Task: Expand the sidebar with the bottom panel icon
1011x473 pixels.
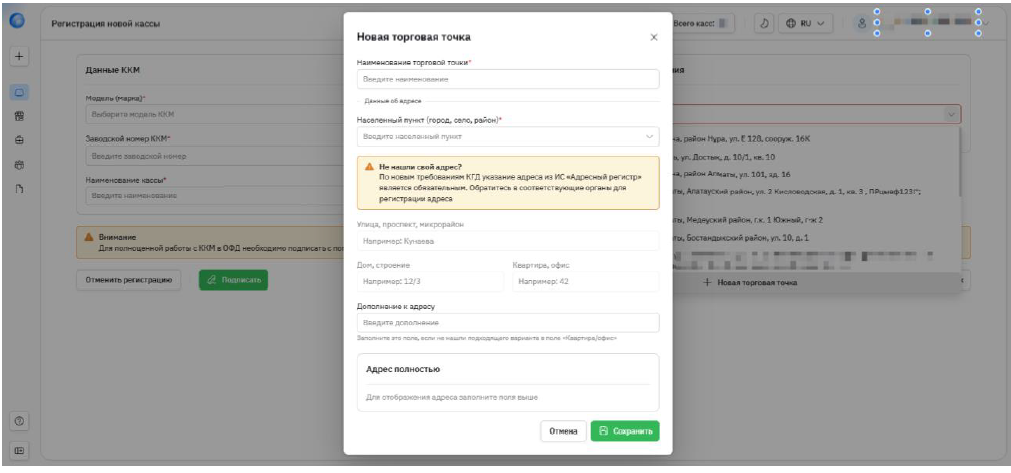Action: 18,451
